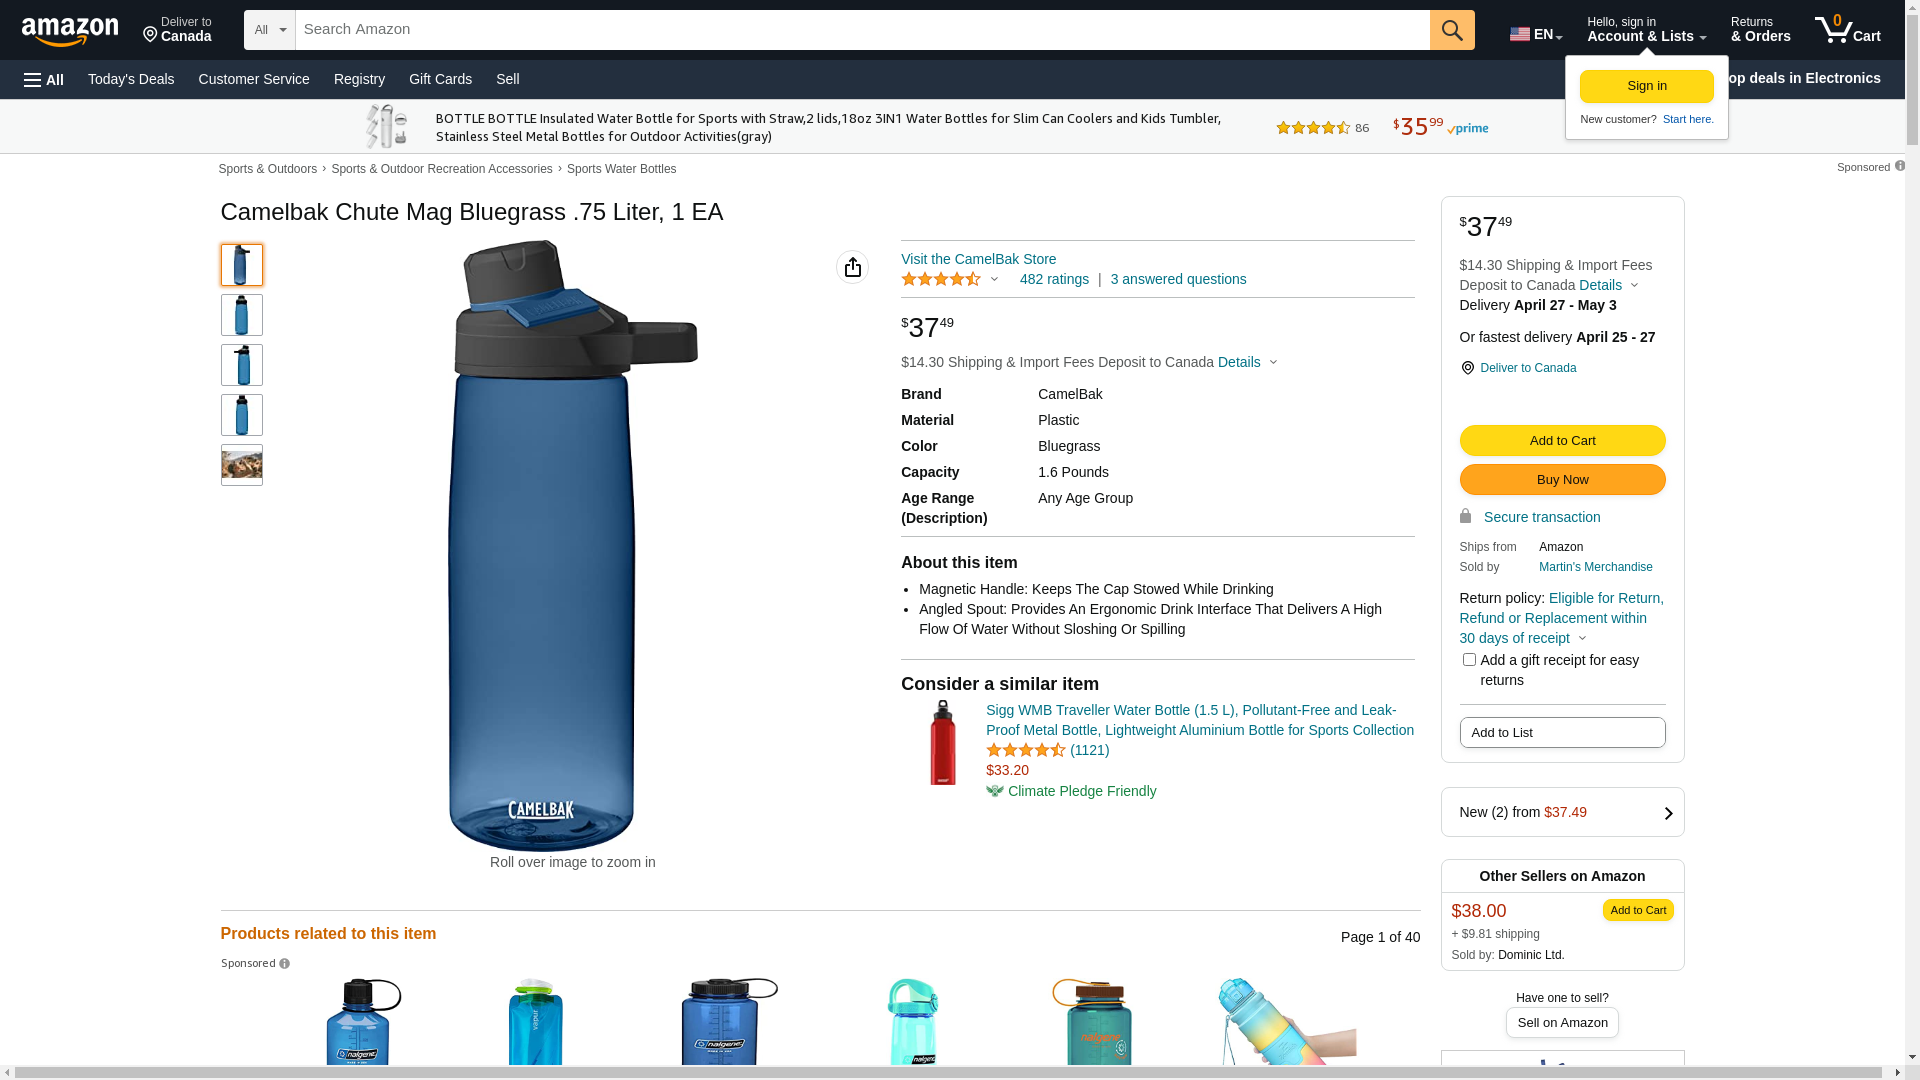Click the Amazon logo home icon
This screenshot has height=1080, width=1920.
[x=70, y=31]
